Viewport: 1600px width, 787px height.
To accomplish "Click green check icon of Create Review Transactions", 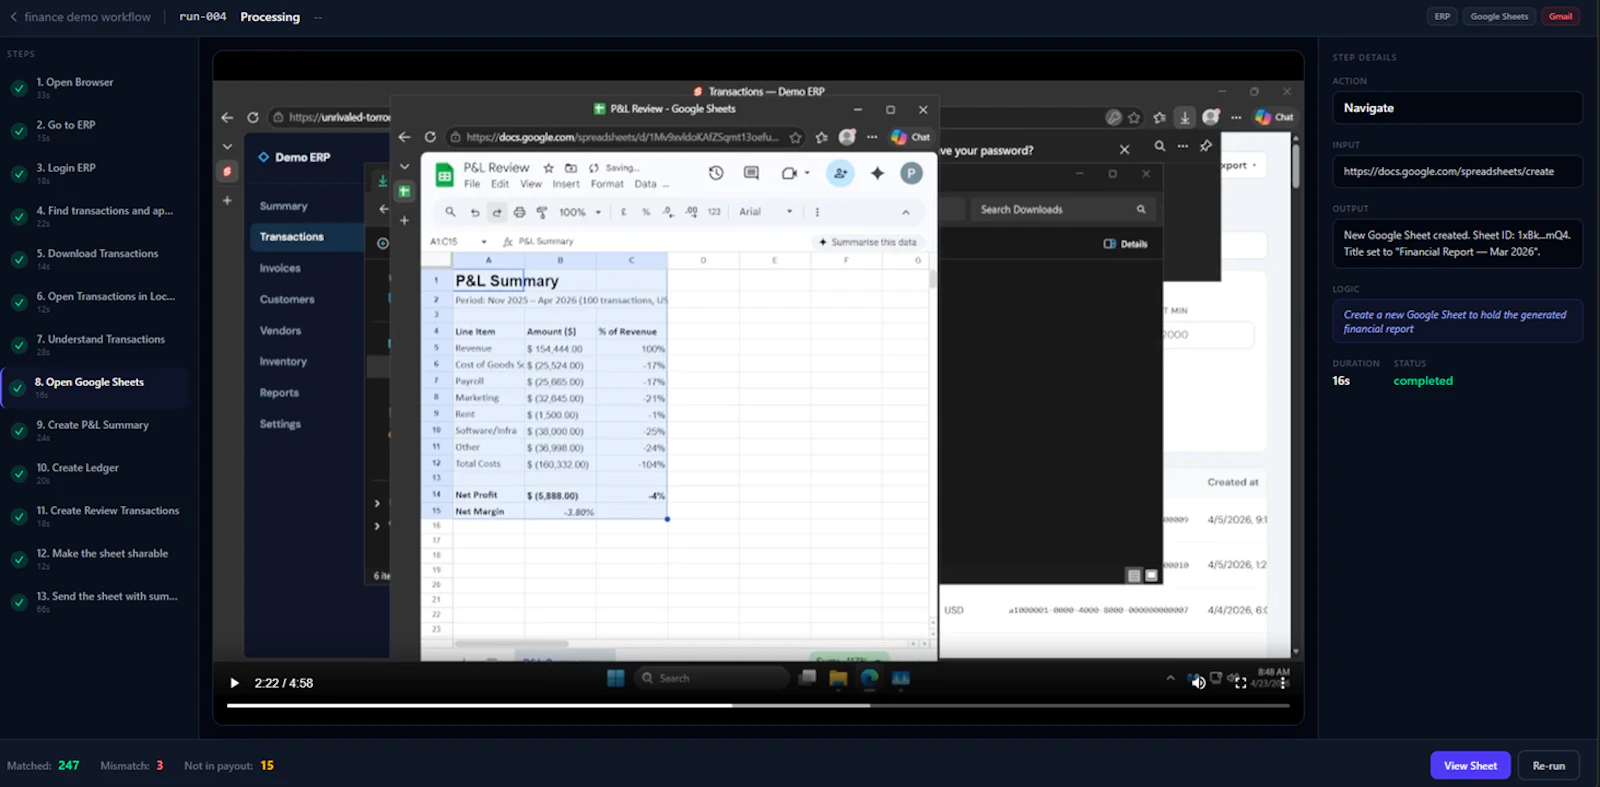I will [19, 516].
